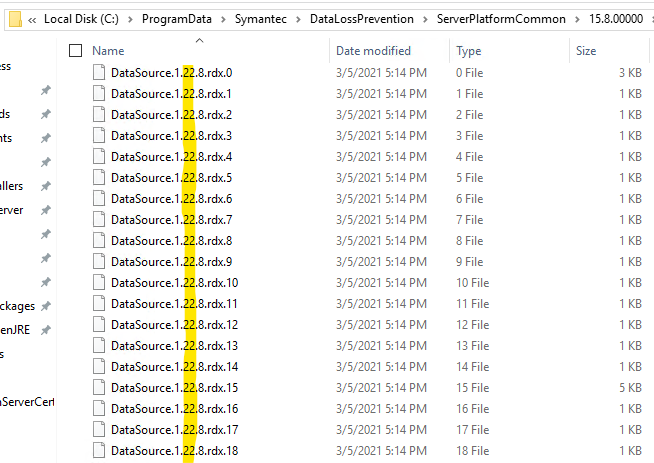Click the file icon of DataSource.1.22.8.rdx.11
The image size is (654, 463).
pos(99,303)
